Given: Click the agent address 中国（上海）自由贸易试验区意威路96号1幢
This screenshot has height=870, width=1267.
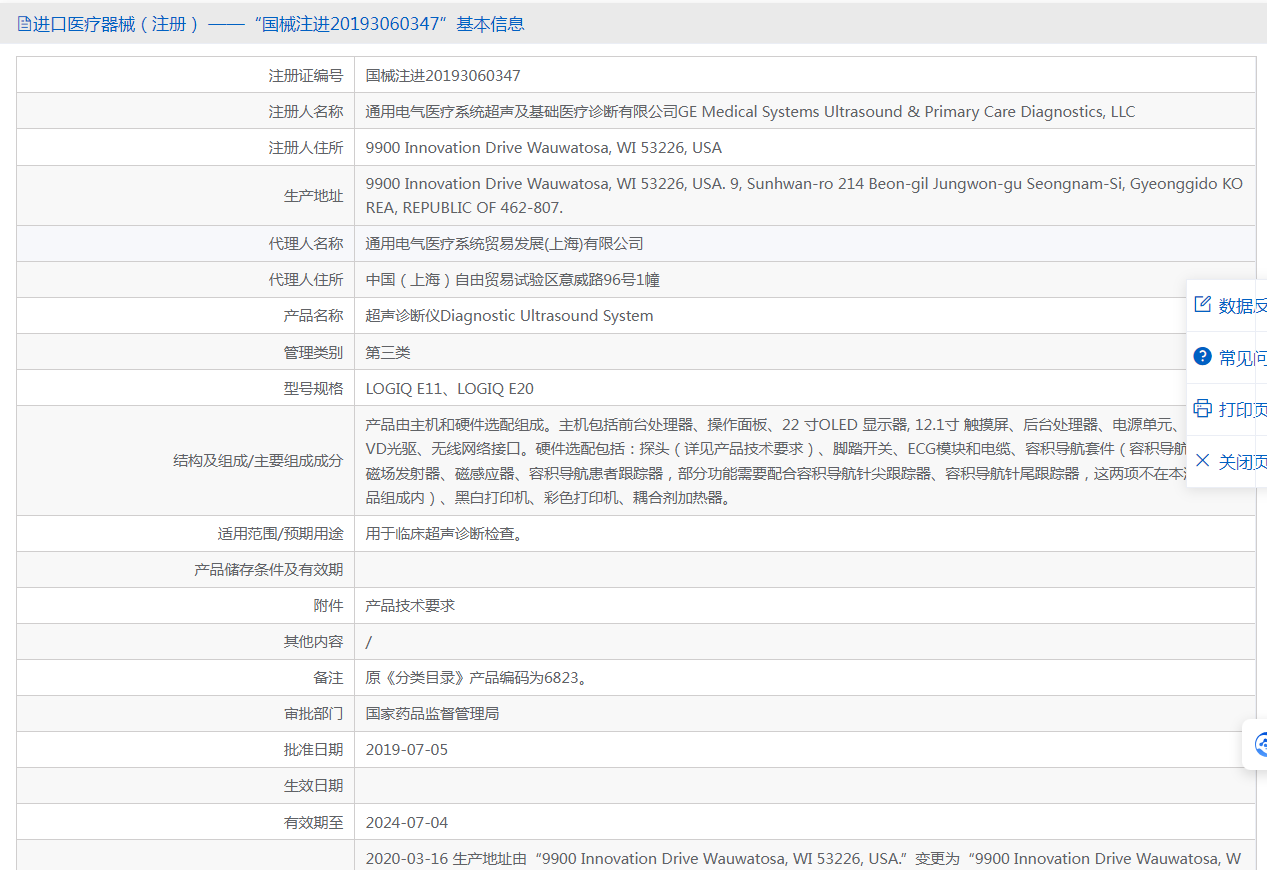Looking at the screenshot, I should [x=513, y=280].
